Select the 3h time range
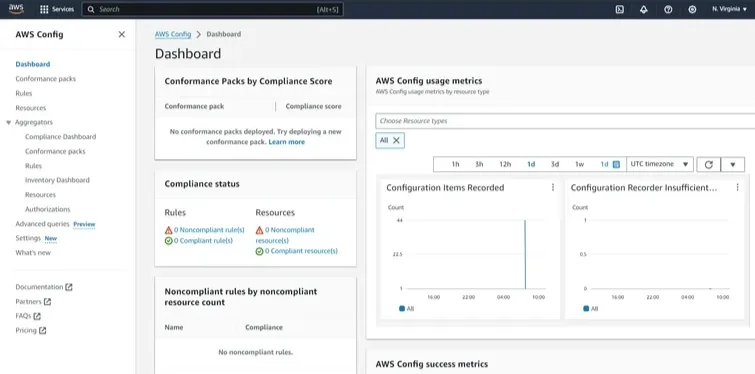This screenshot has height=374, width=755. click(x=479, y=164)
